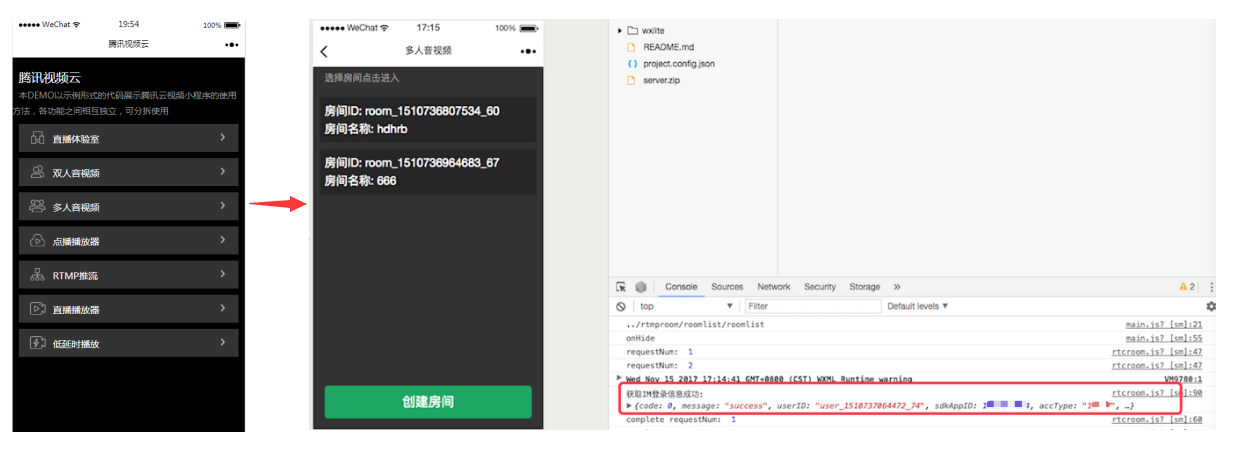Viewport: 1237px width, 462px height.
Task: Open the main.js? [sm]:21 source link
Action: point(1164,324)
